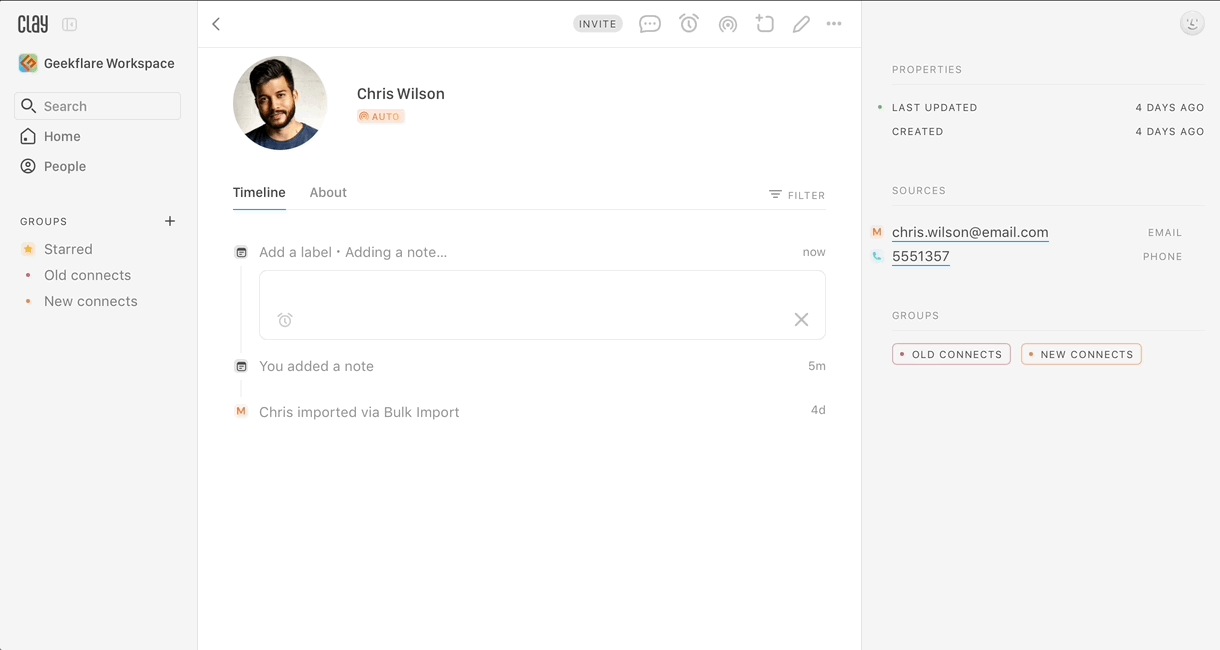The image size is (1220, 650).
Task: Click the note icon beside 'You added a note'
Action: point(241,366)
